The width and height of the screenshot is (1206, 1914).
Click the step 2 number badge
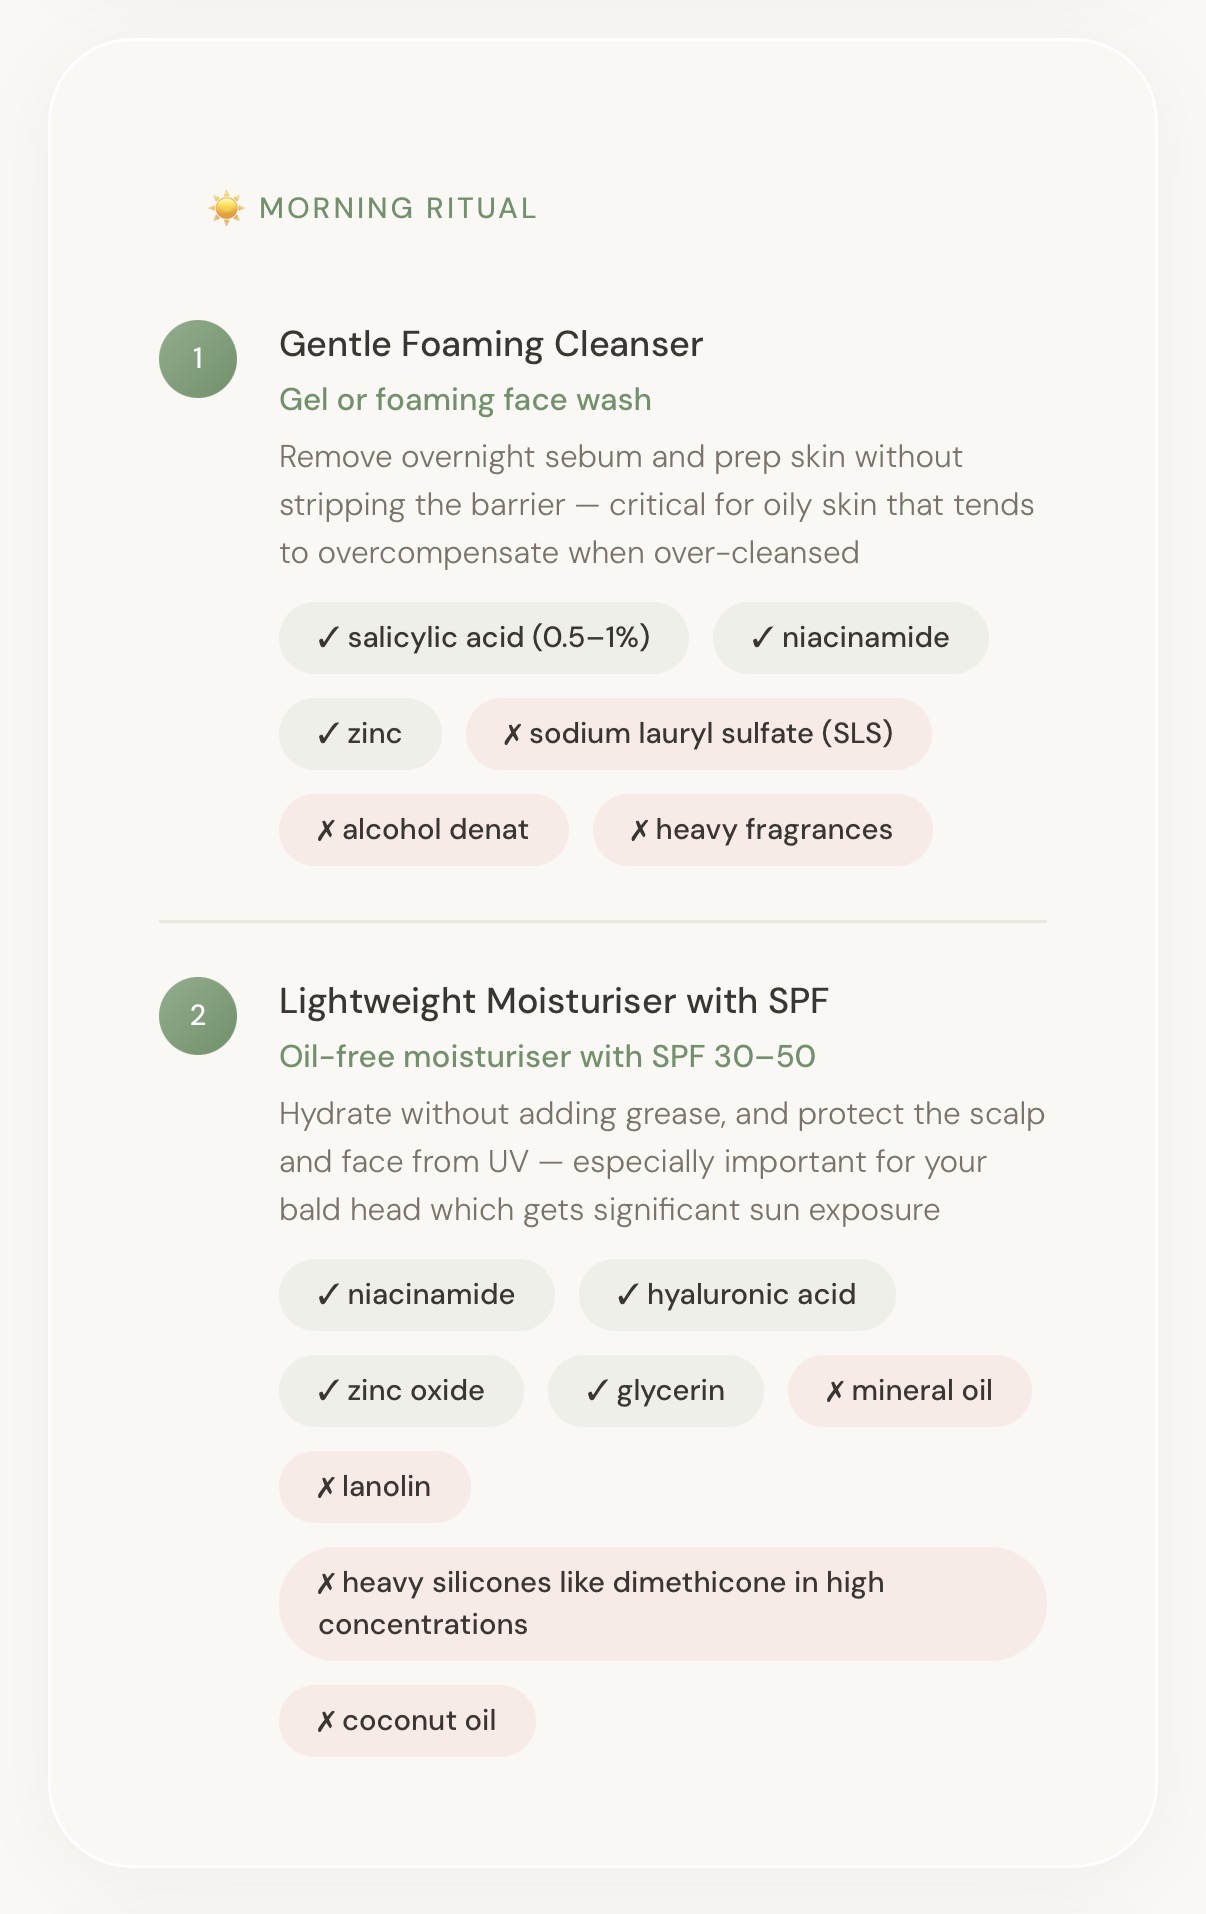tap(198, 1016)
